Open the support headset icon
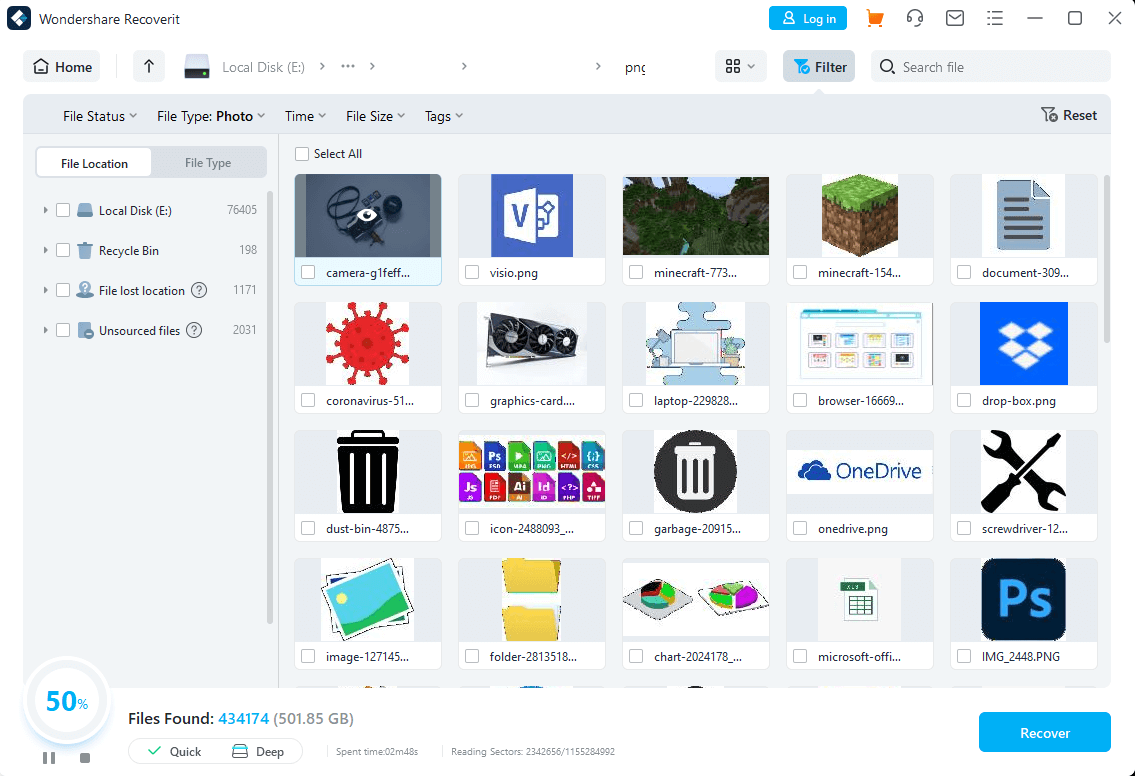 click(915, 18)
